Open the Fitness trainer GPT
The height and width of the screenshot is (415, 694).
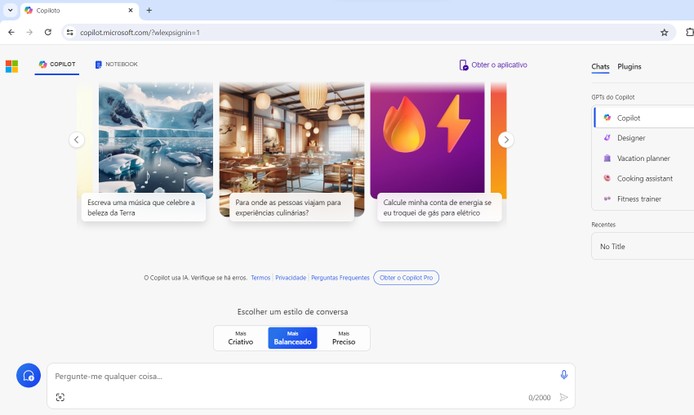pos(644,199)
